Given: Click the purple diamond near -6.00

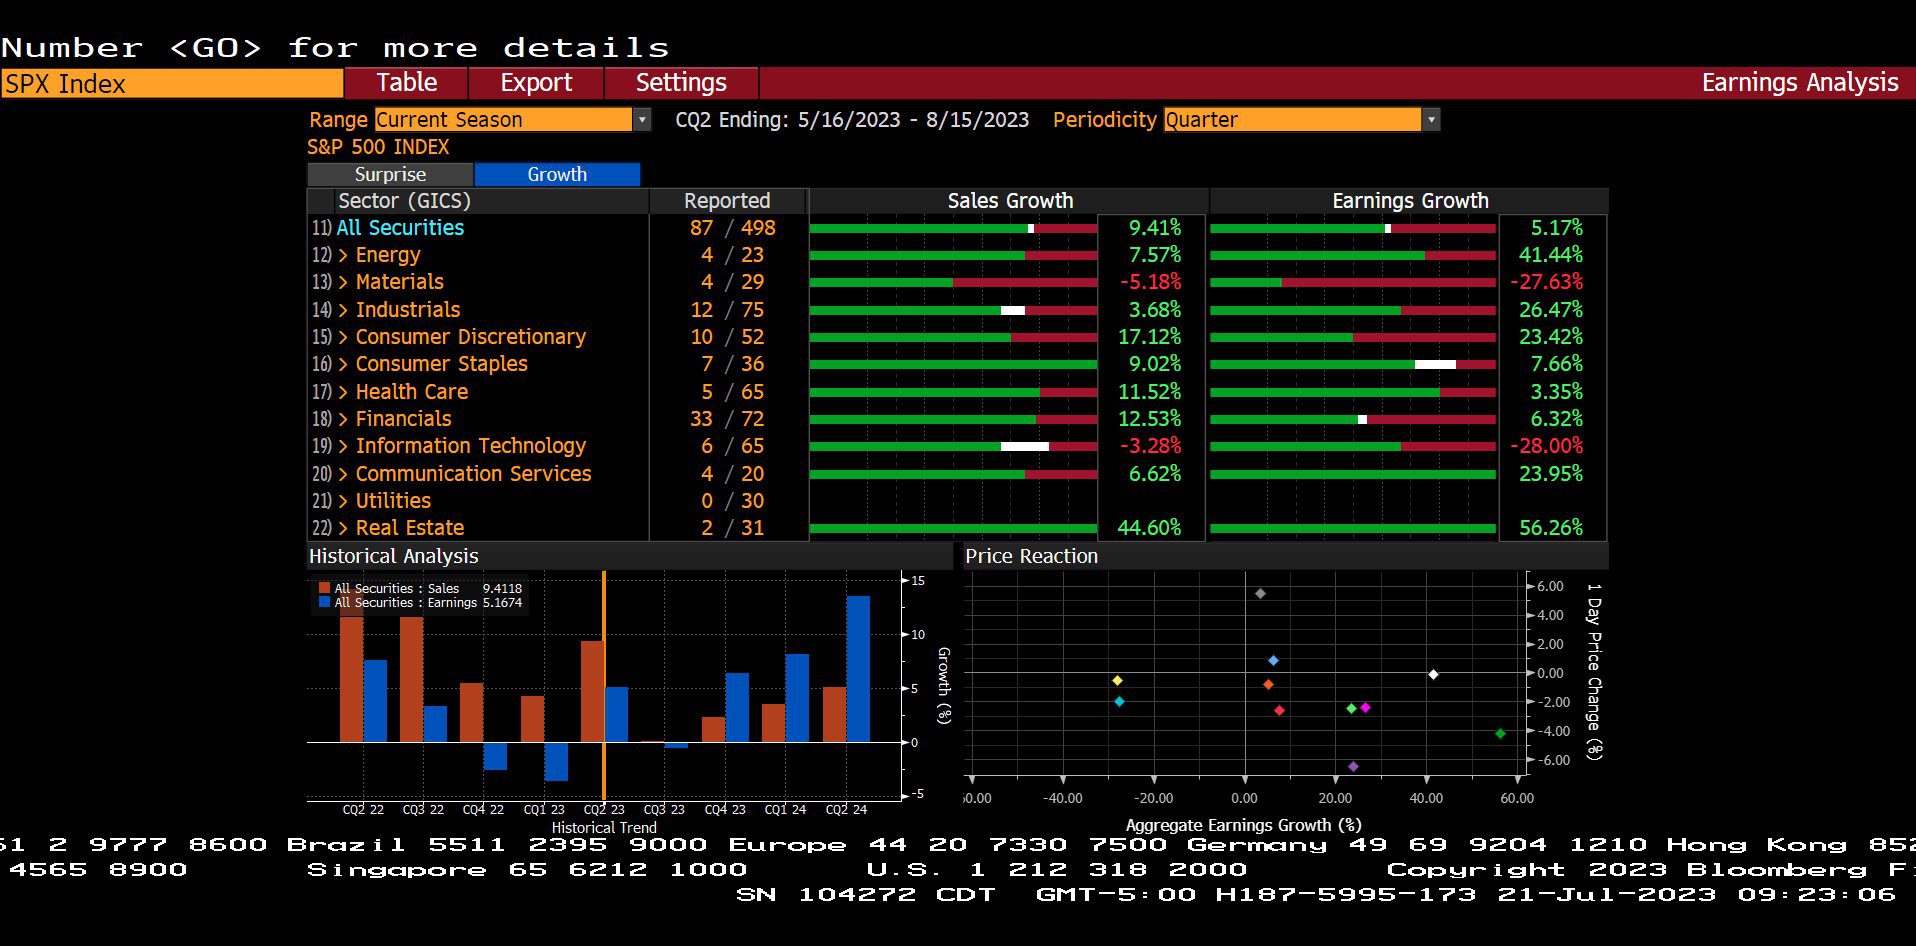Looking at the screenshot, I should pos(1353,767).
